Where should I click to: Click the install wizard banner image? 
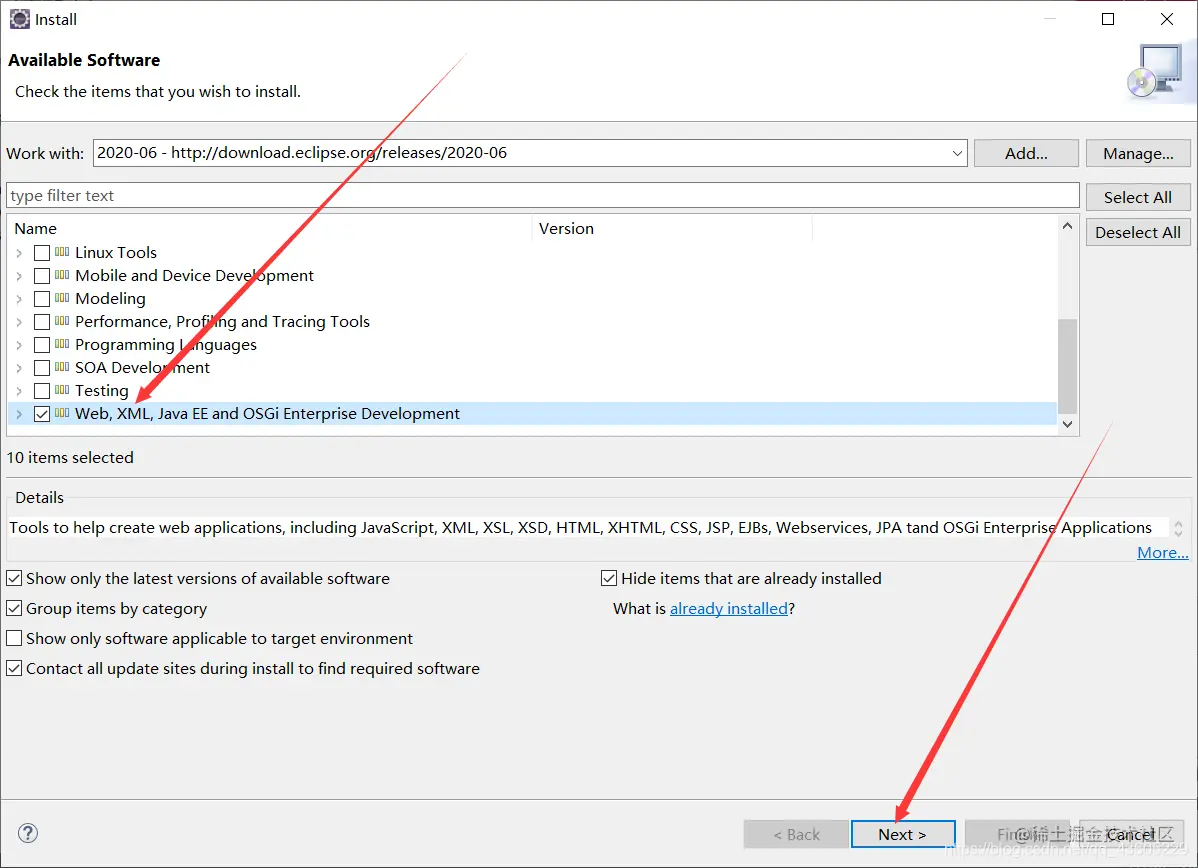(x=1161, y=71)
